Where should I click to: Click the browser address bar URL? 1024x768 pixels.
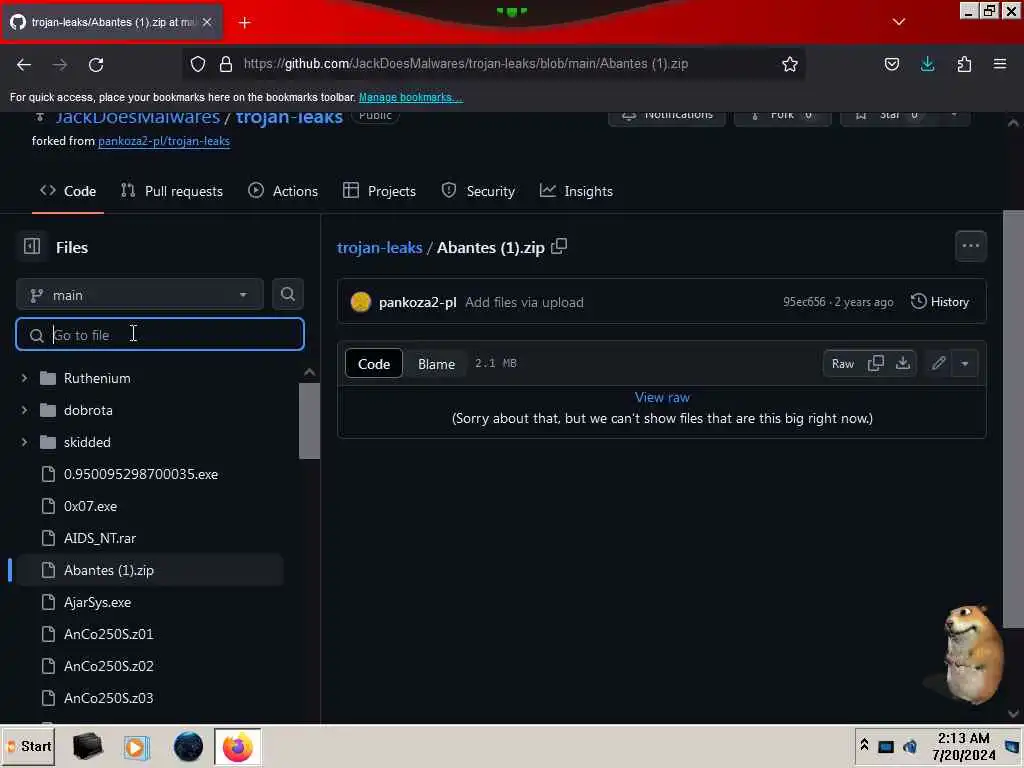(466, 64)
